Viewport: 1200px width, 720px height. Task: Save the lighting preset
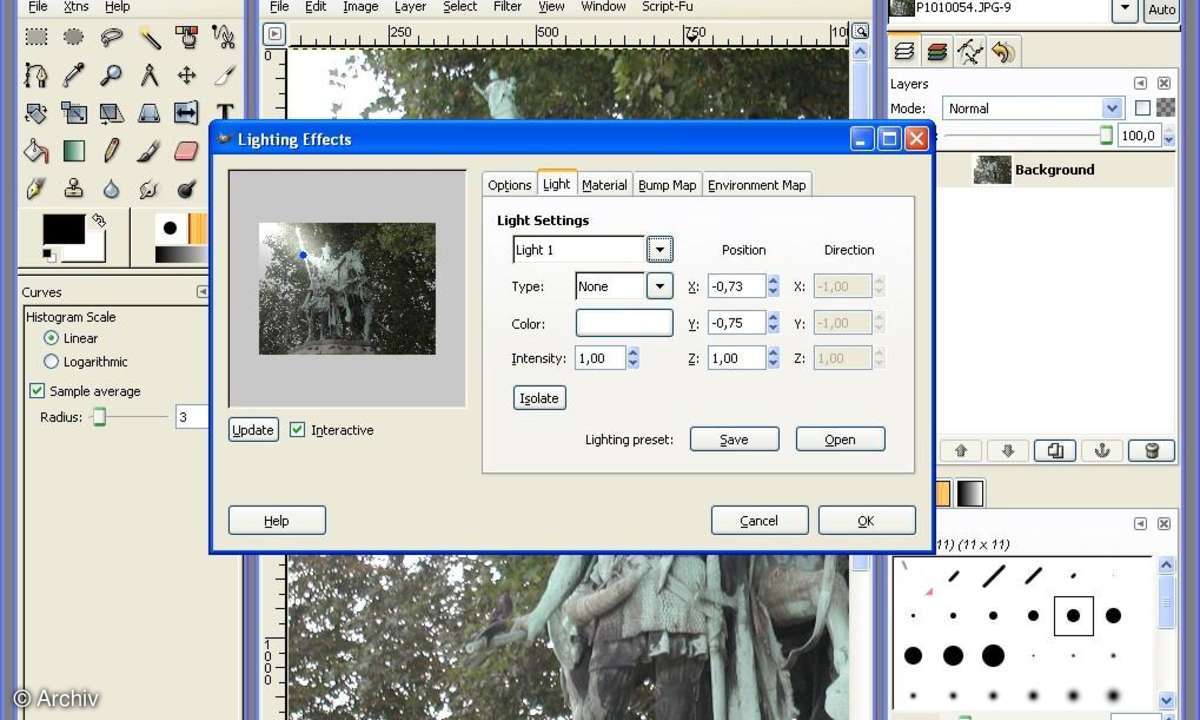tap(734, 439)
